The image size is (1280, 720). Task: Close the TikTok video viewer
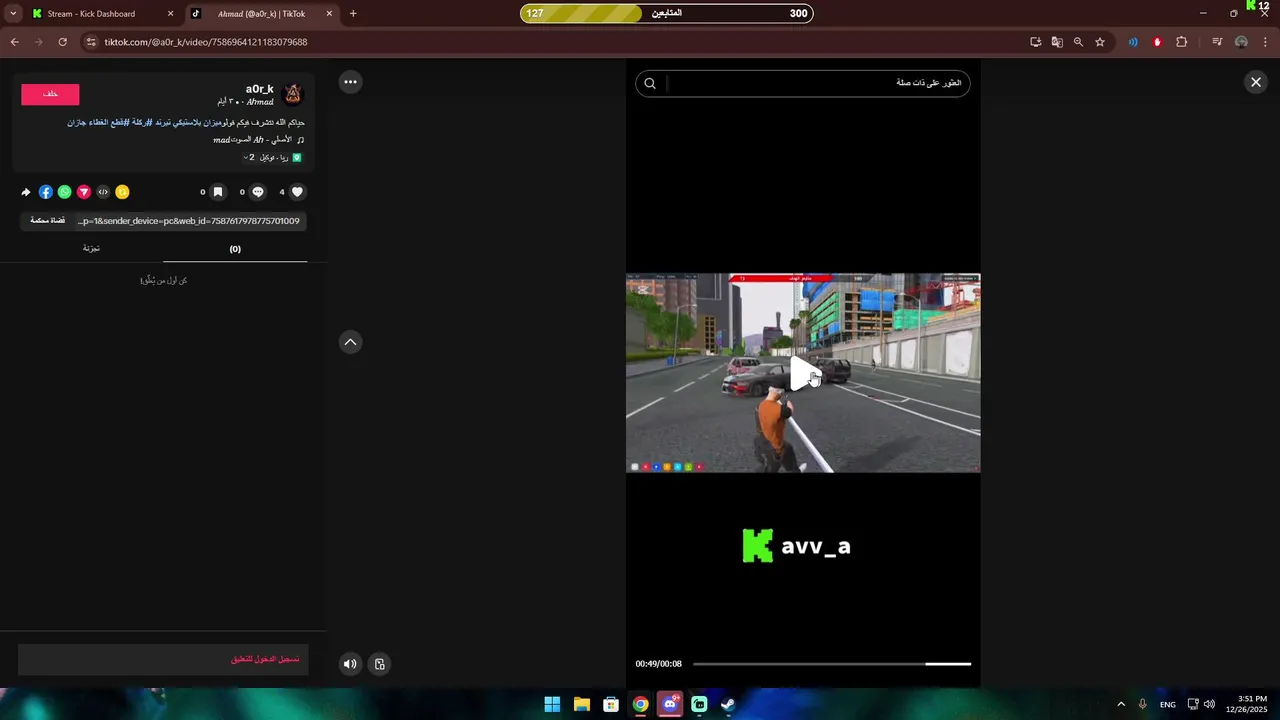pyautogui.click(x=1256, y=82)
